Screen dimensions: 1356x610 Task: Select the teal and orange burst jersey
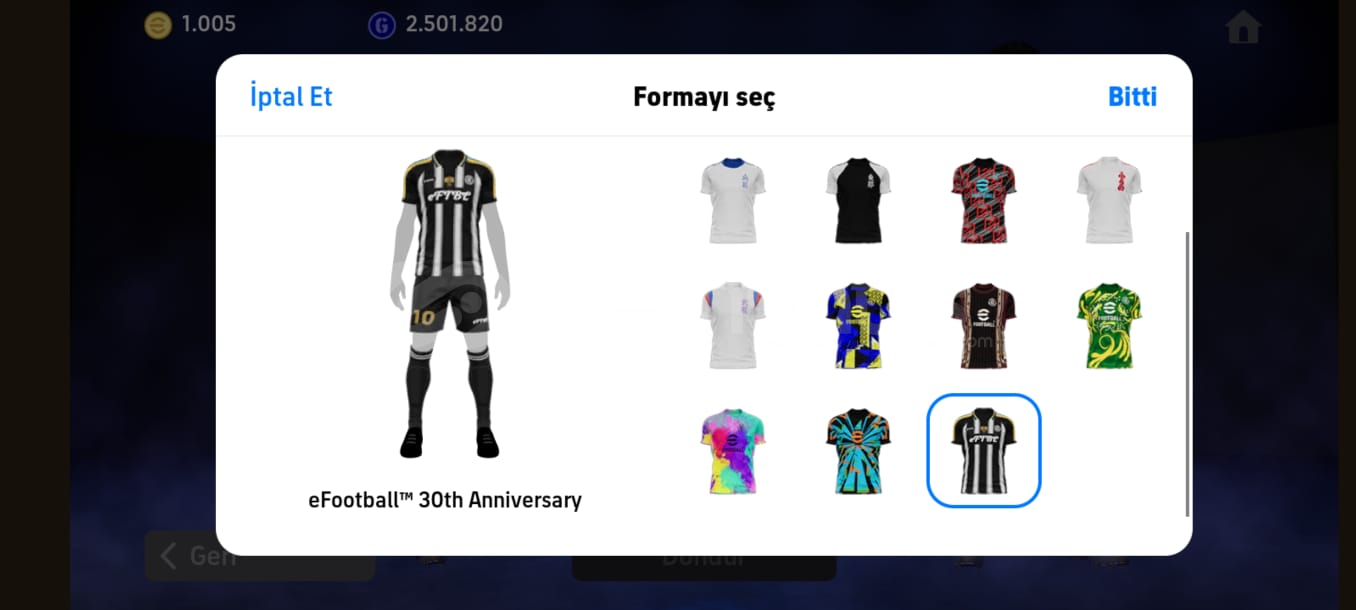858,451
